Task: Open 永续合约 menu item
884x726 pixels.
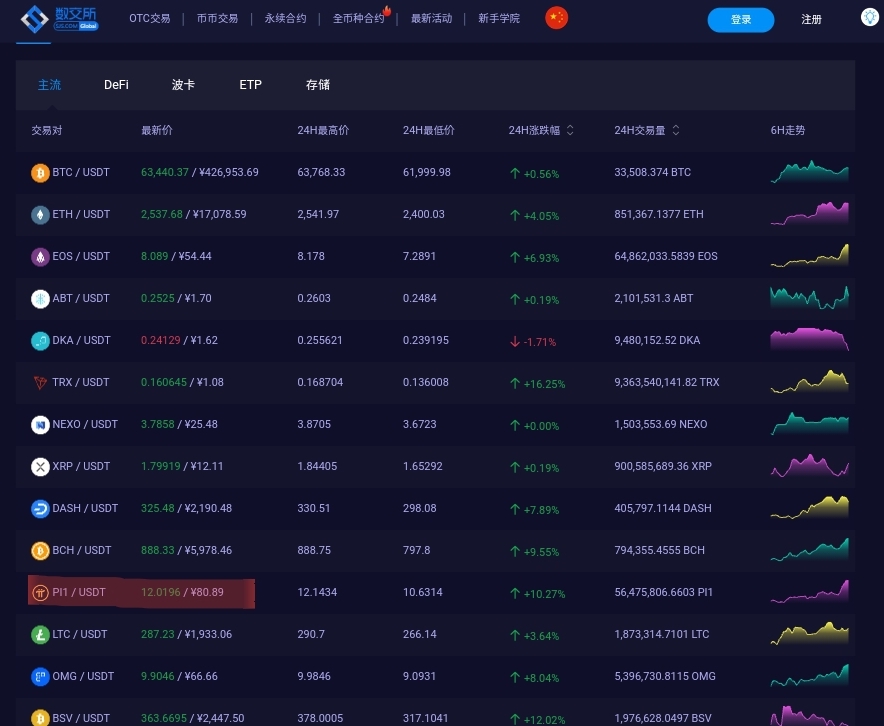Action: pos(285,19)
